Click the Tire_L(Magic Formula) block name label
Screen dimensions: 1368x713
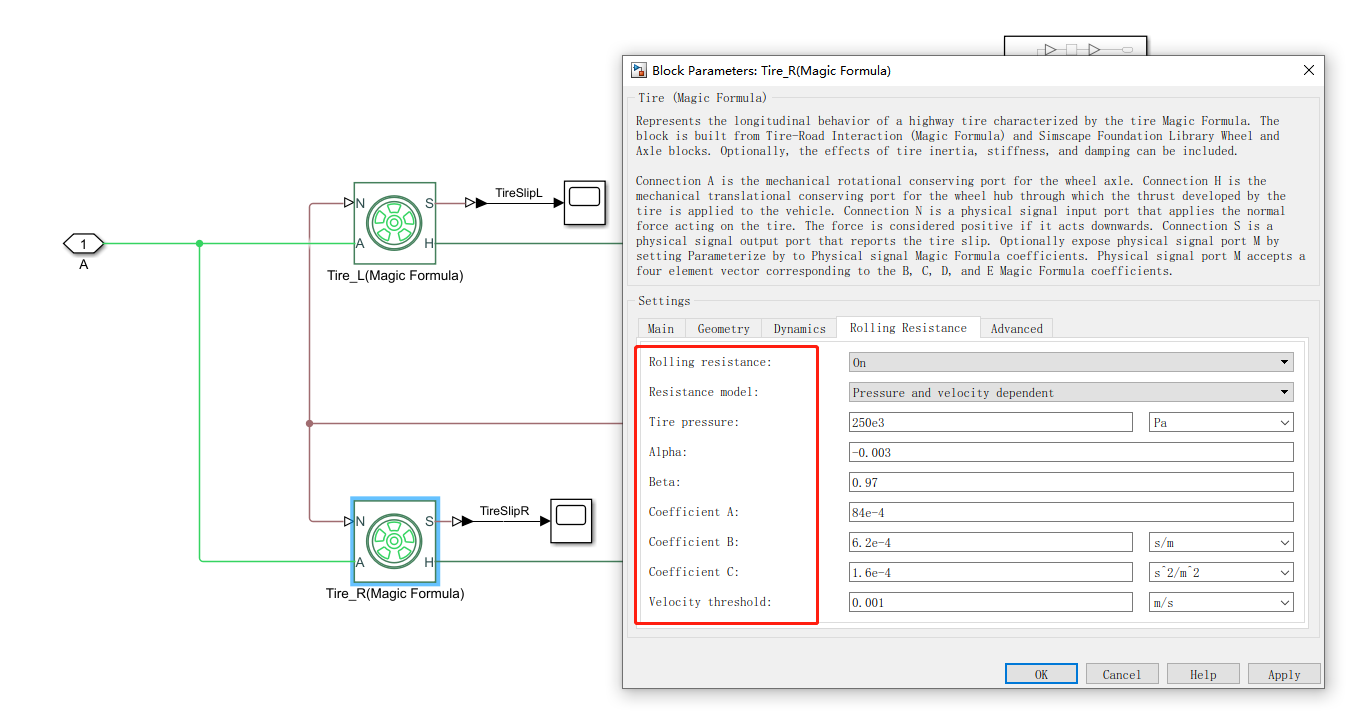pyautogui.click(x=395, y=275)
